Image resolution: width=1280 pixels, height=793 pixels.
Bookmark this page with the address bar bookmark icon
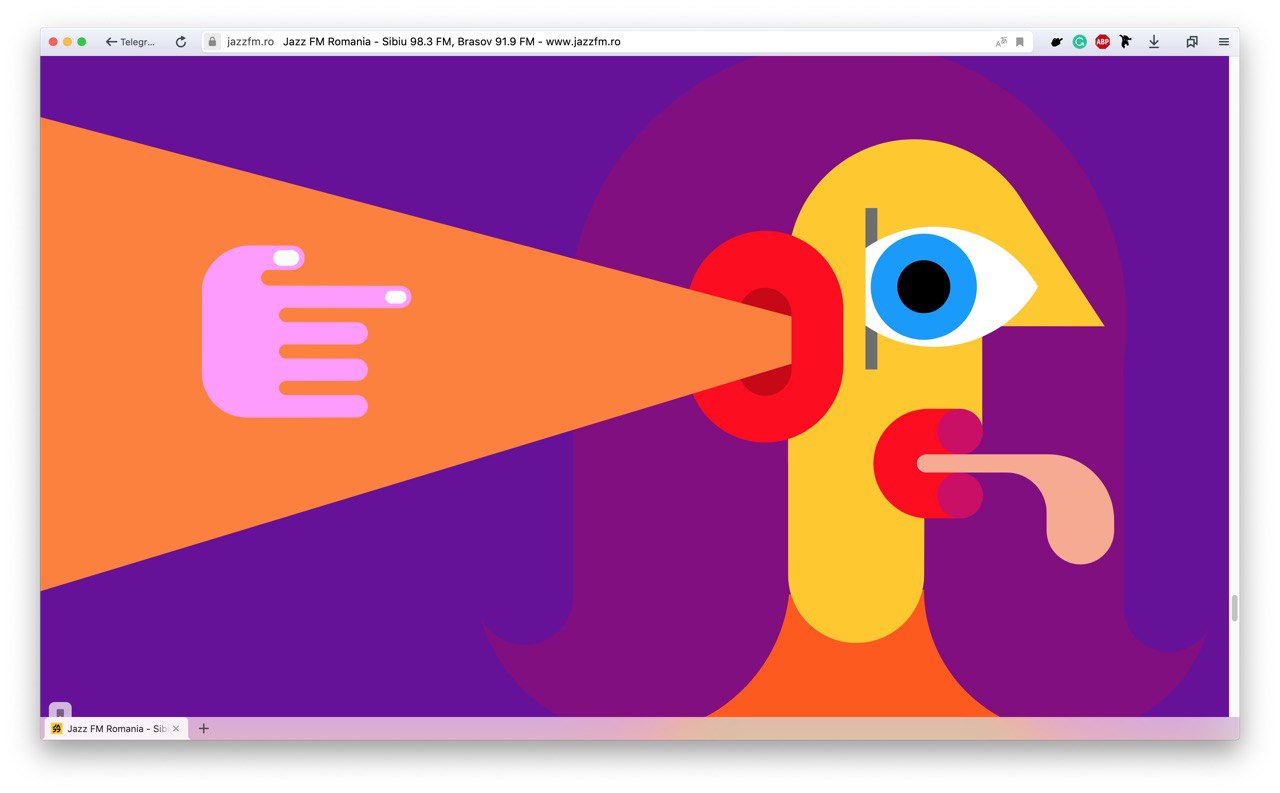coord(1020,42)
